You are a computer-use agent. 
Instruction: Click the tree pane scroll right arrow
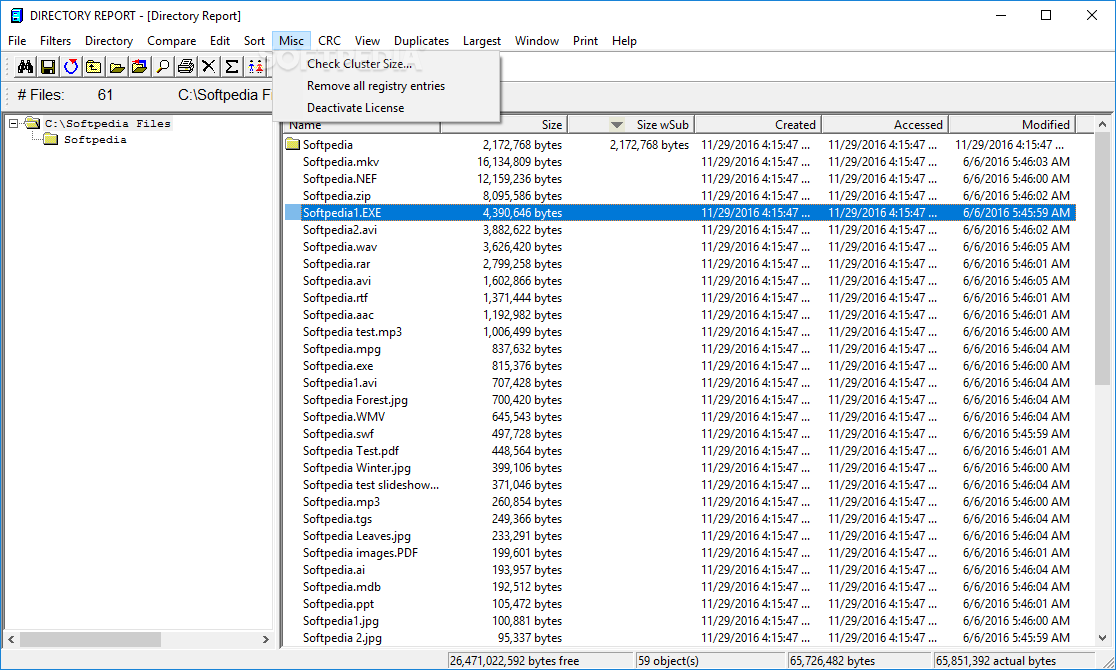click(x=265, y=639)
